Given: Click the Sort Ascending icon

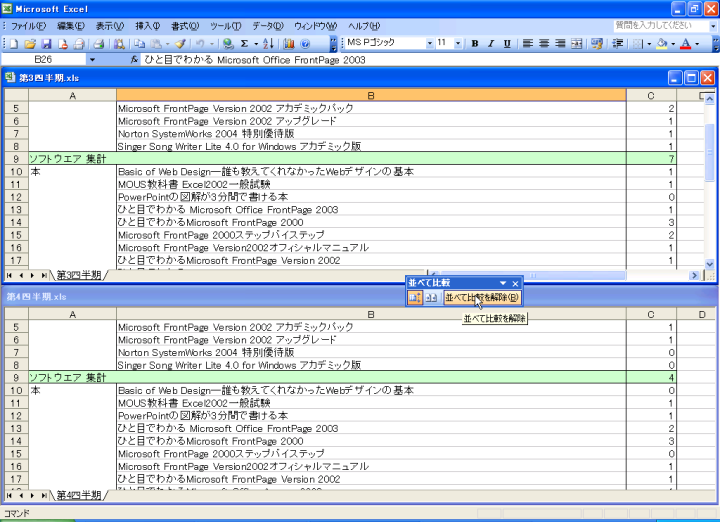Looking at the screenshot, I should point(269,44).
